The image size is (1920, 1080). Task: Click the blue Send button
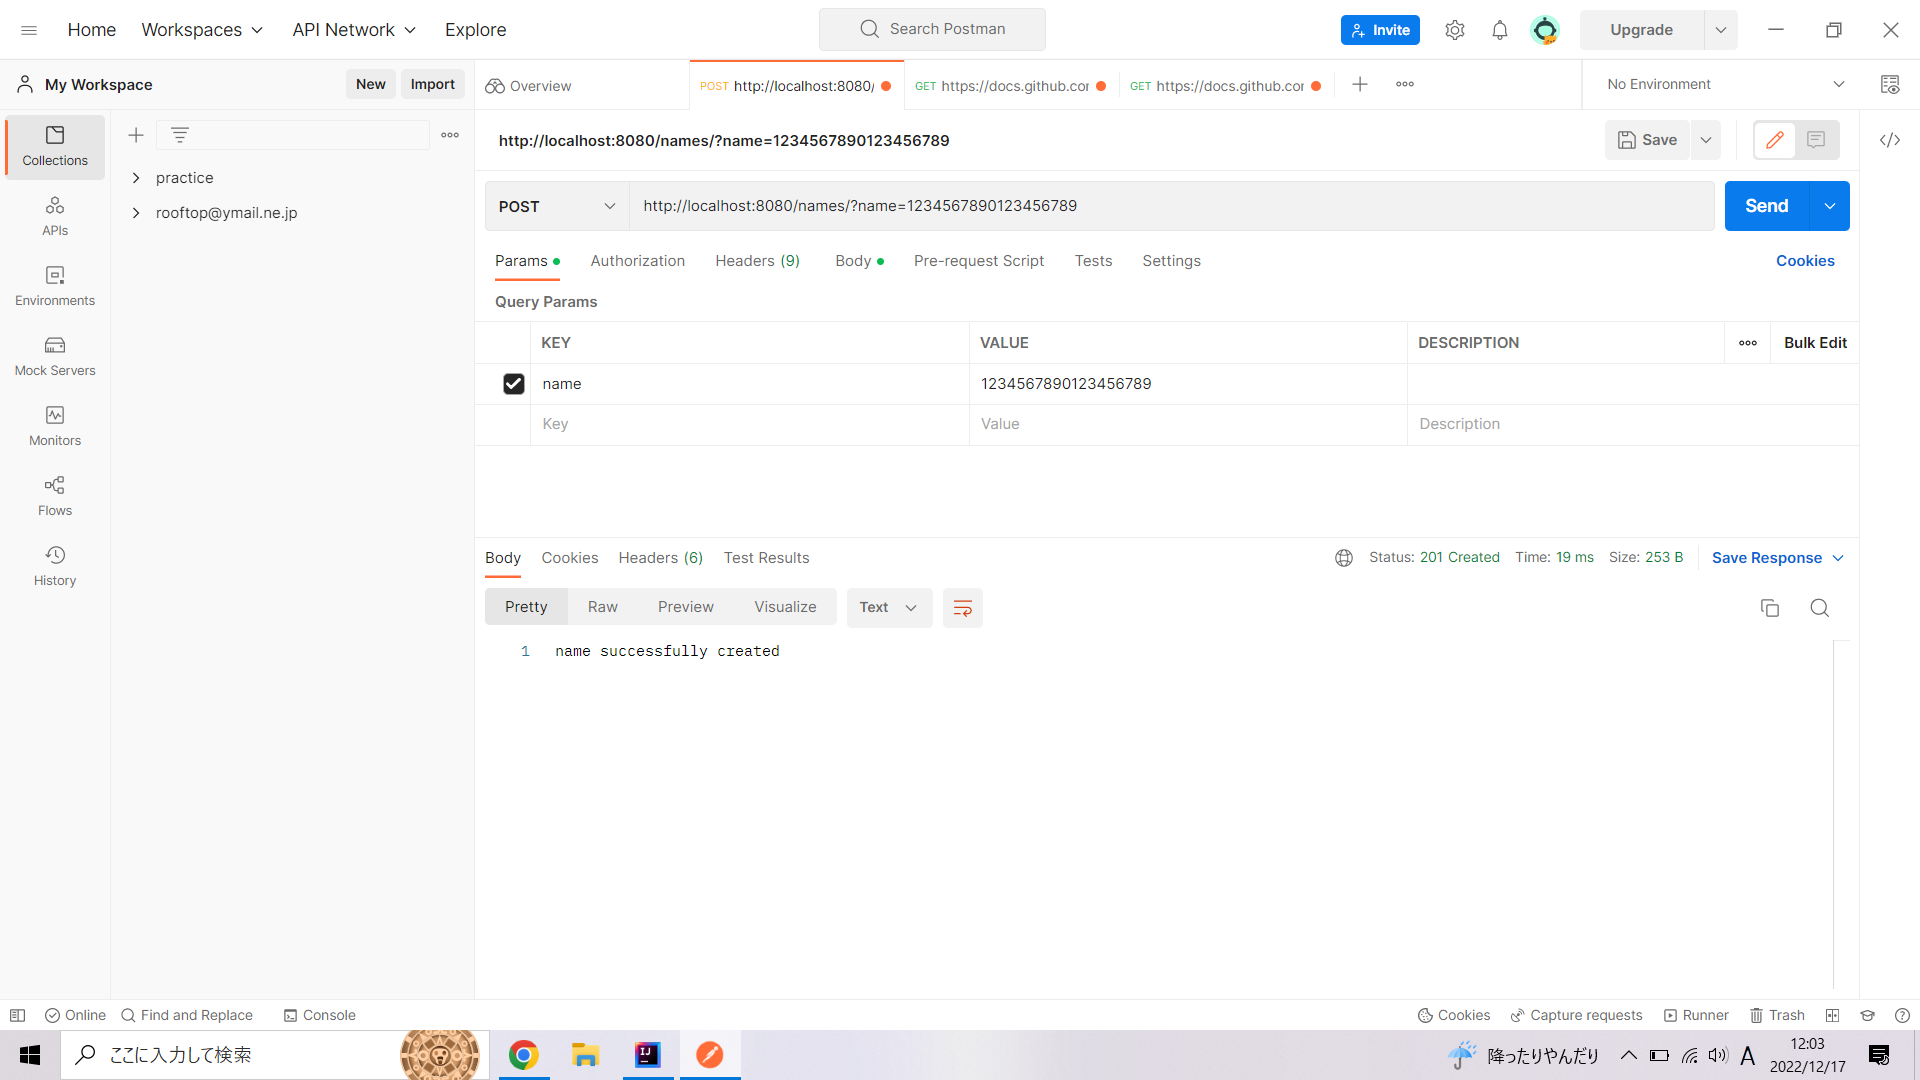point(1766,206)
